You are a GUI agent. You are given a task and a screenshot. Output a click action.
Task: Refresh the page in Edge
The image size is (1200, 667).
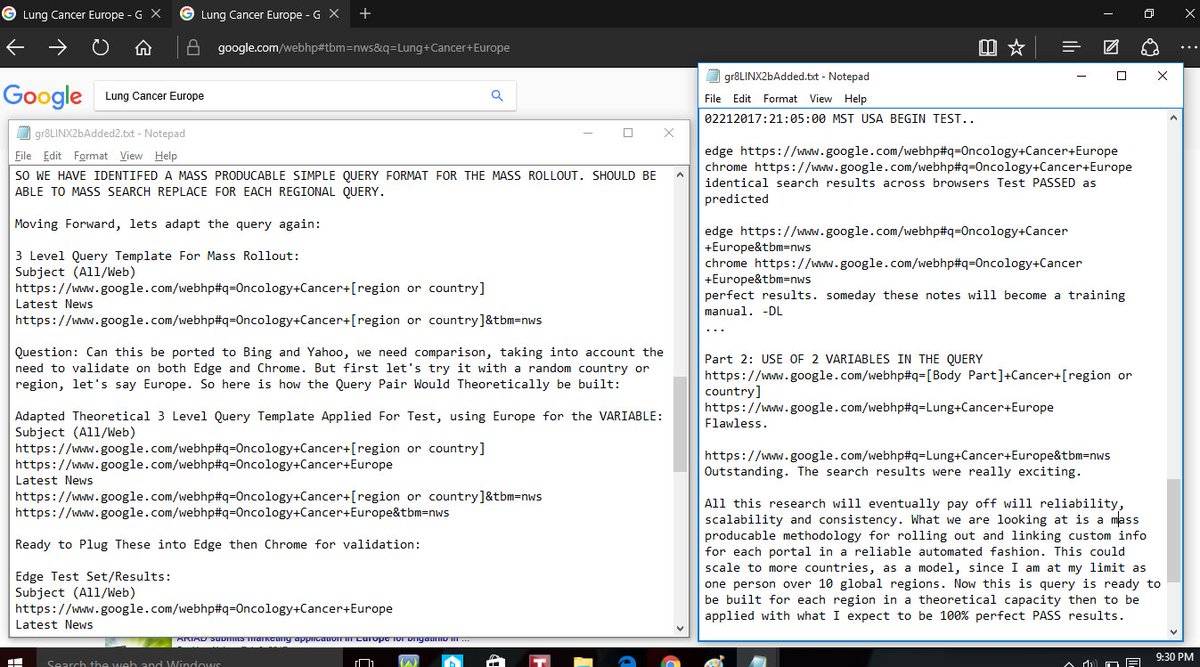(x=100, y=47)
